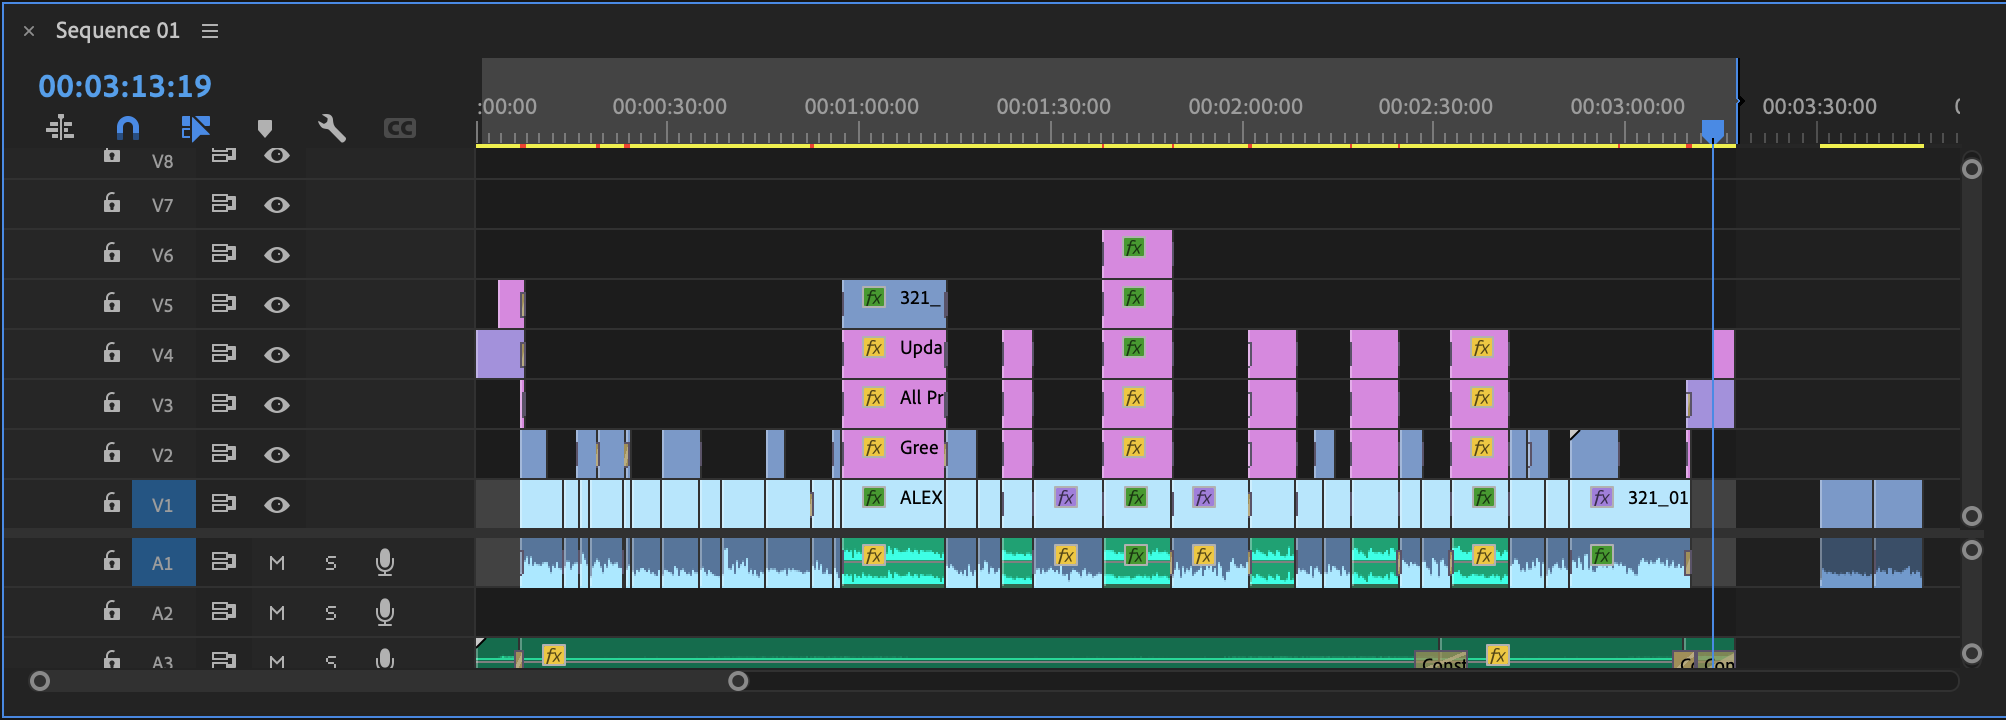Toggle V2 track eye visibility
Screen dimensions: 2006x720
[277, 455]
